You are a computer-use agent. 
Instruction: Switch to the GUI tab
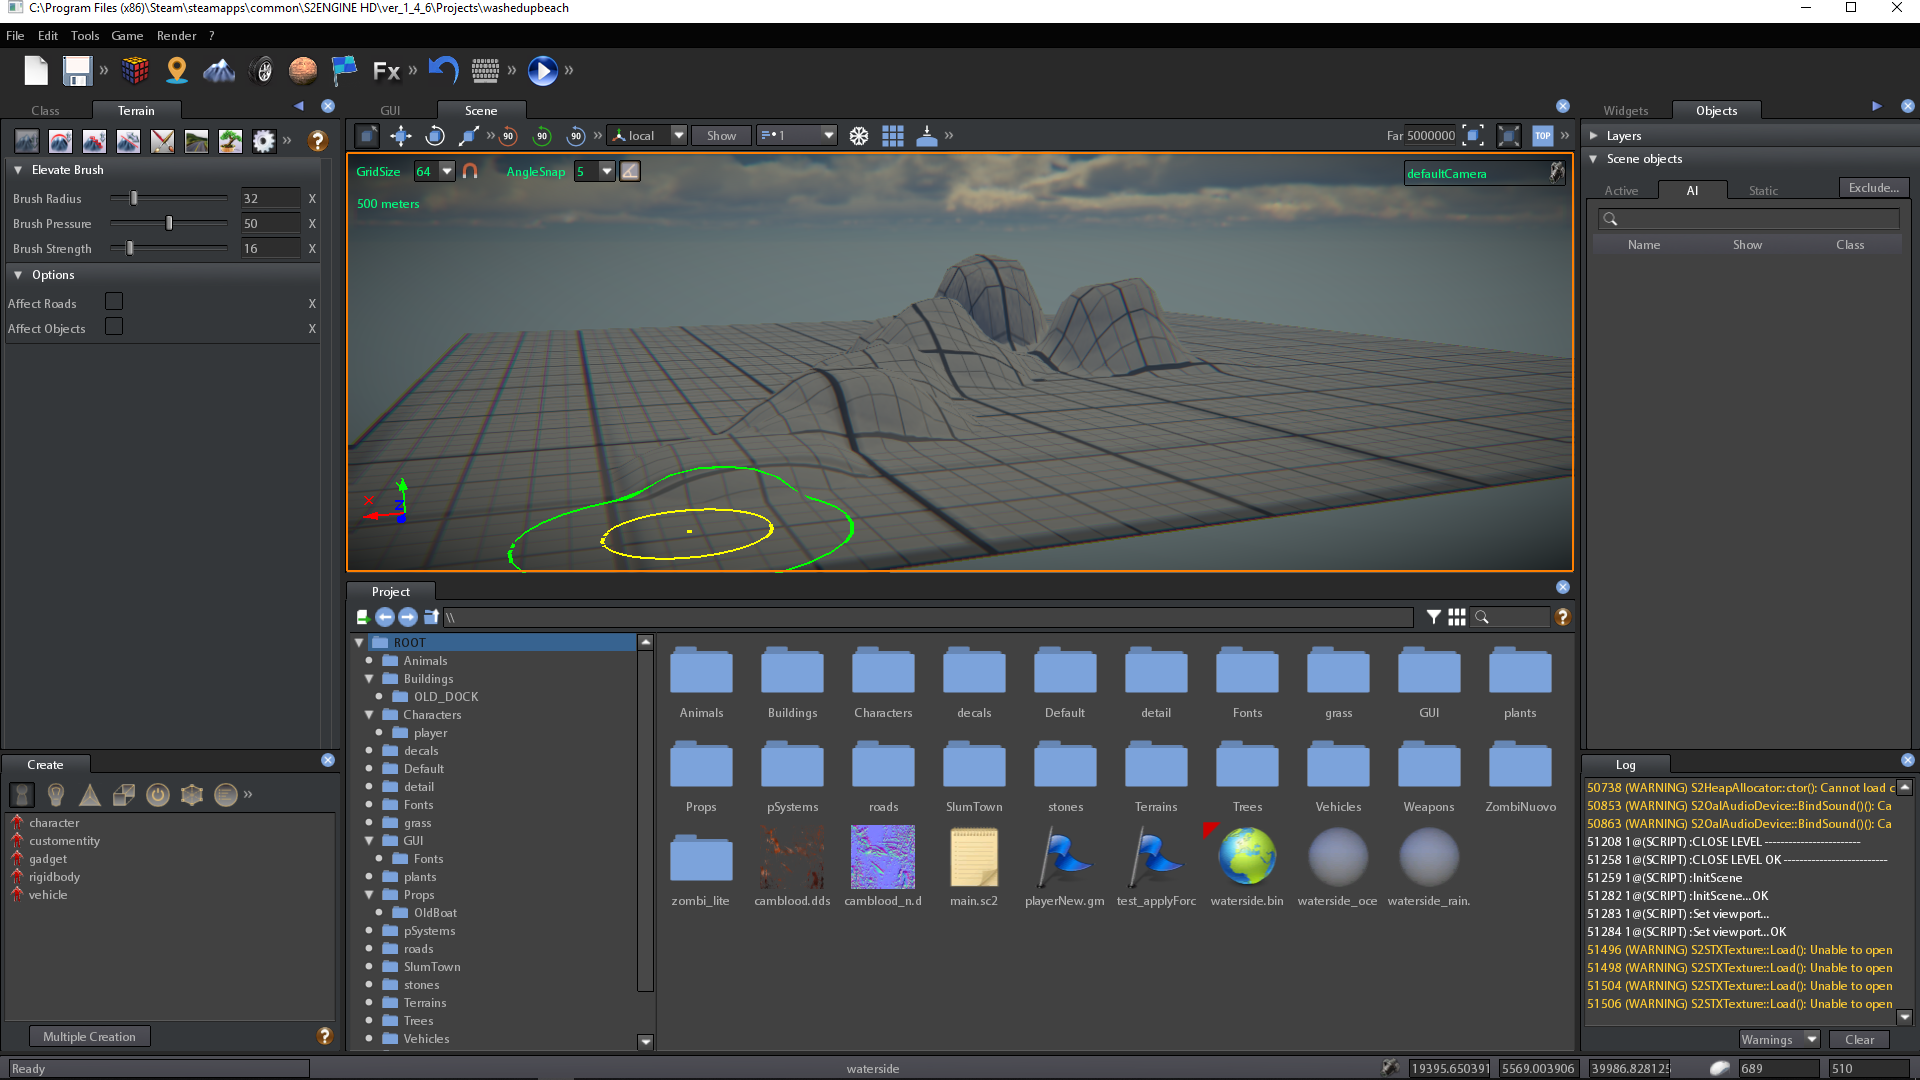390,111
